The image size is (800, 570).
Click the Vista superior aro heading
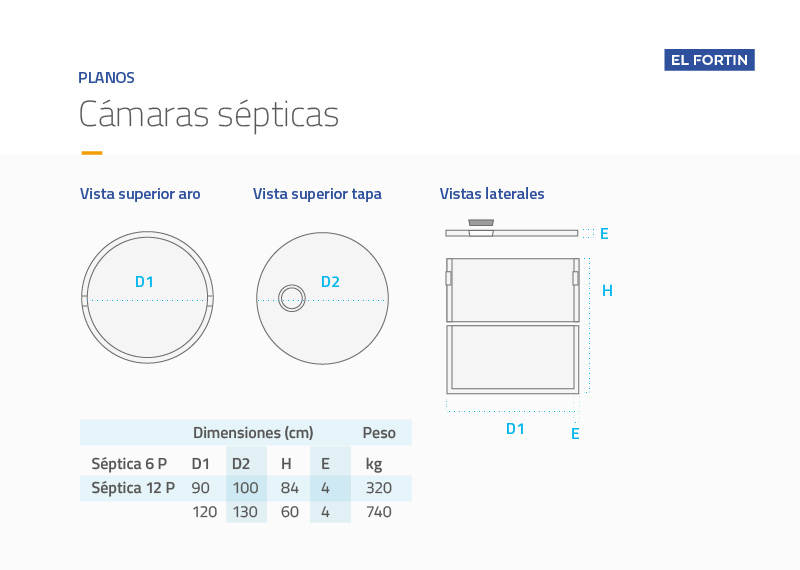pyautogui.click(x=140, y=194)
